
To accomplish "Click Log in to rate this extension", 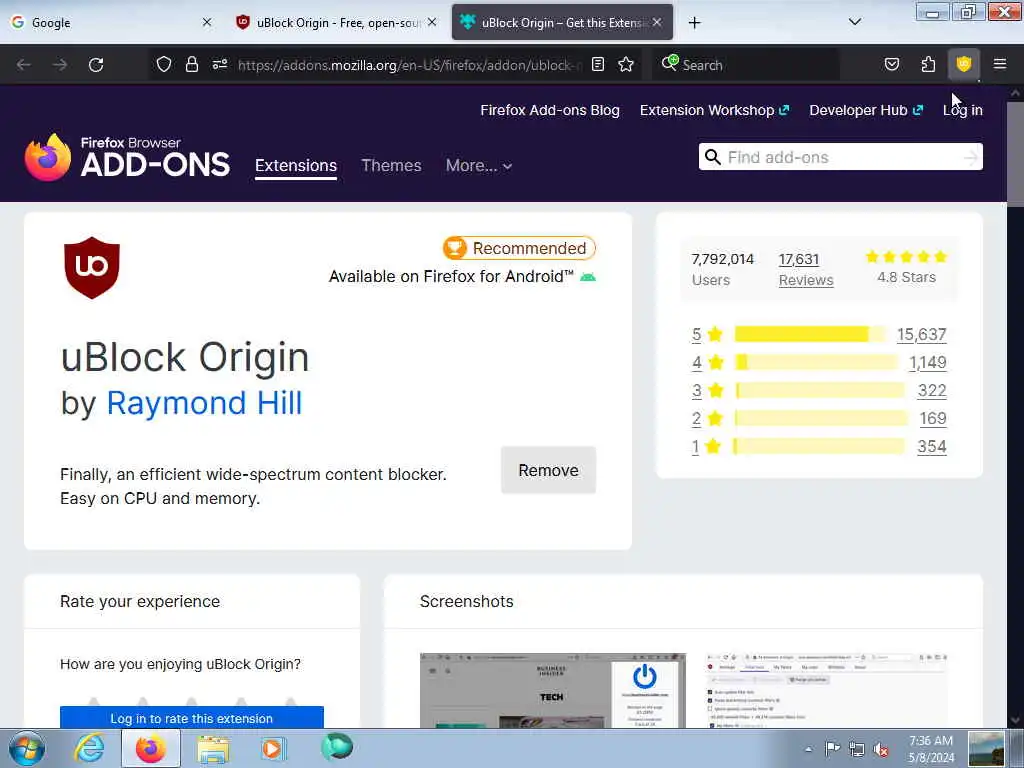I will pyautogui.click(x=191, y=718).
